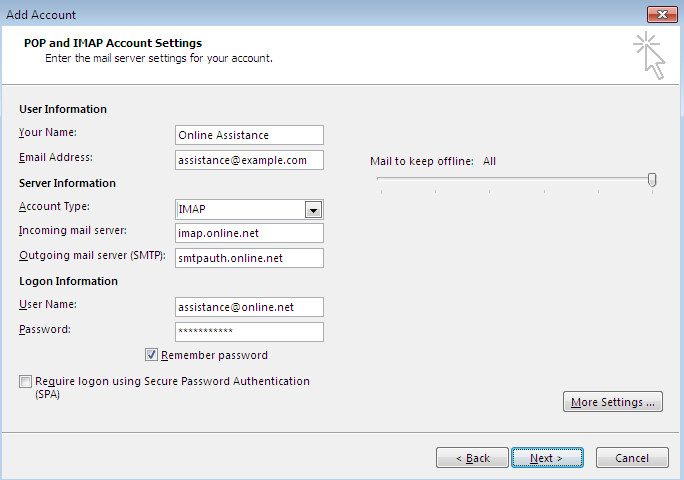This screenshot has width=684, height=480.
Task: Click the left end of the offline mail slider track
Action: 379,180
